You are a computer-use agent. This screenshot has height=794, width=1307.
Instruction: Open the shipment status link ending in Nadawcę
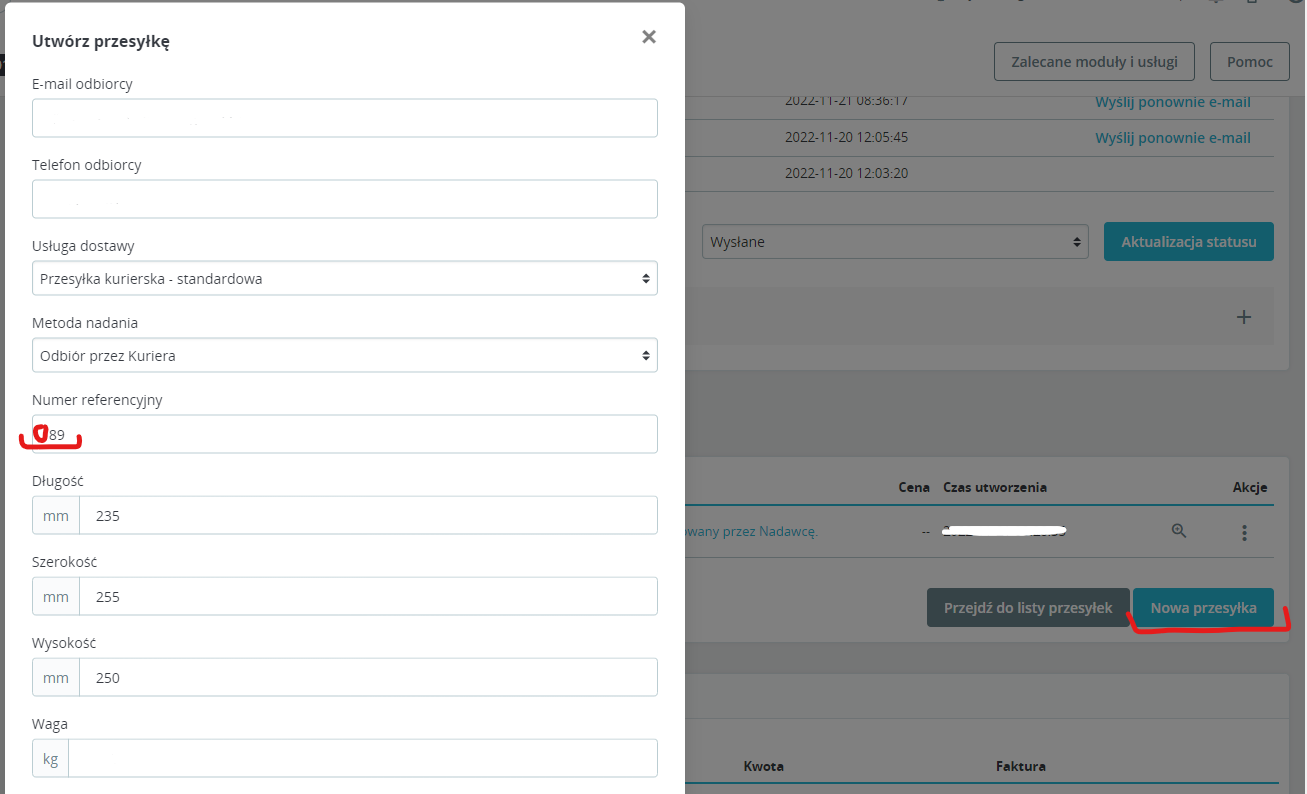pyautogui.click(x=752, y=531)
